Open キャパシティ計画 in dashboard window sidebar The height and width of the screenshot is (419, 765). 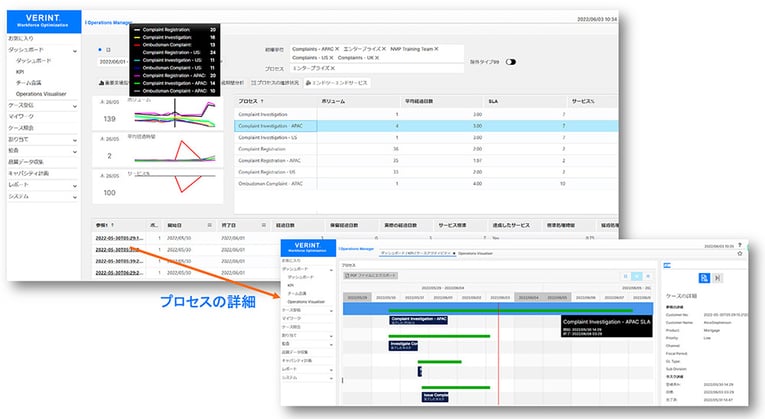28,174
